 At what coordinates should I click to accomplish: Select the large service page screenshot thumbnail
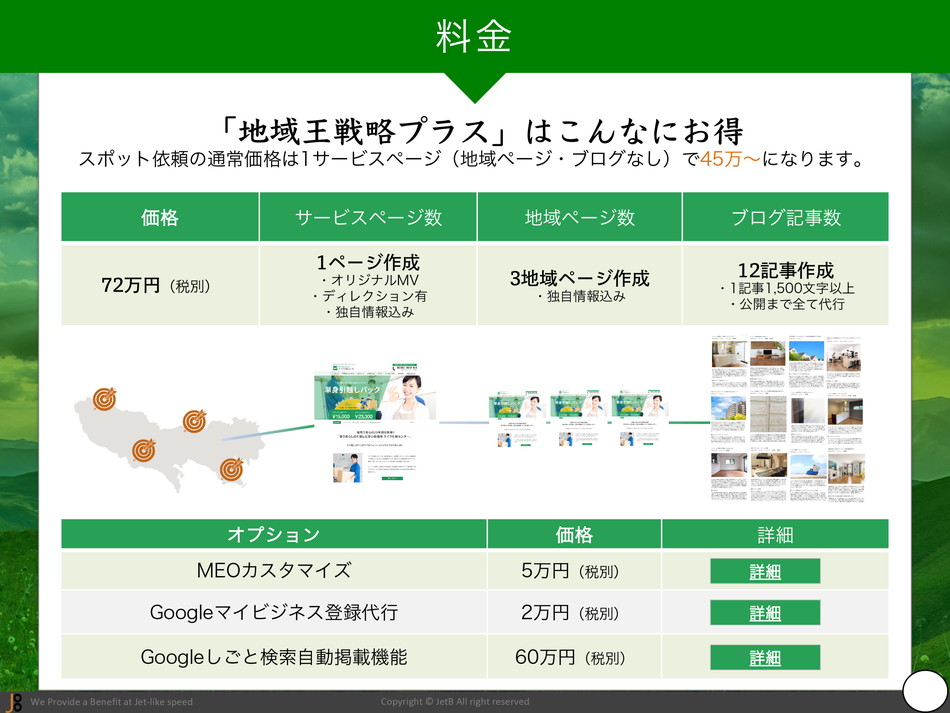coord(370,422)
